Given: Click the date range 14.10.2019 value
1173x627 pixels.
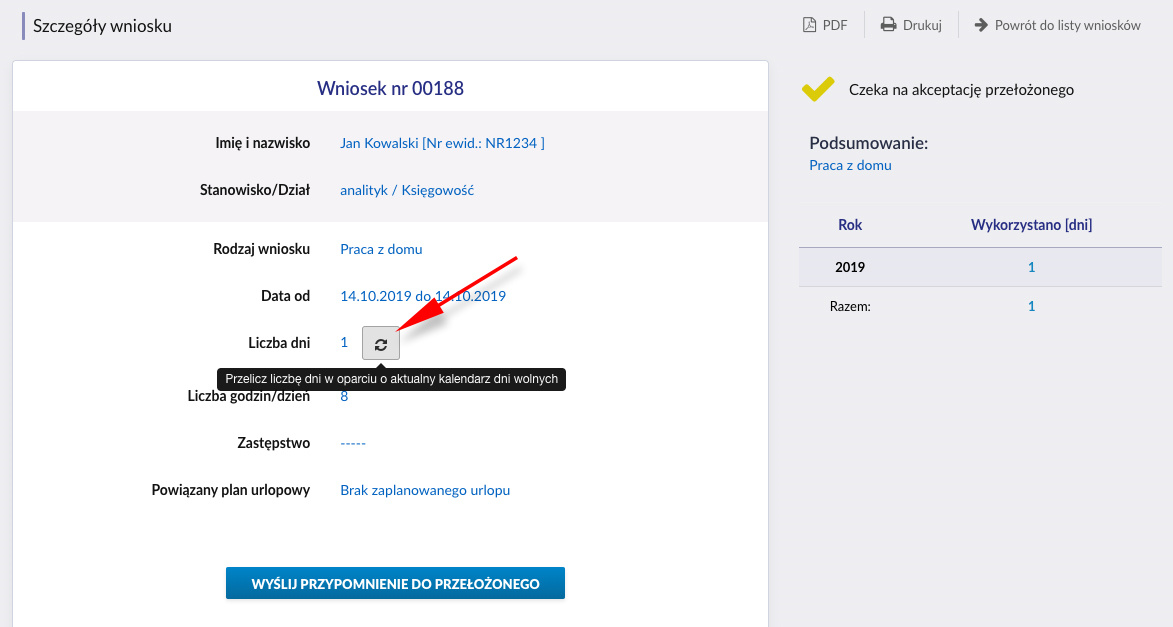Looking at the screenshot, I should point(423,296).
